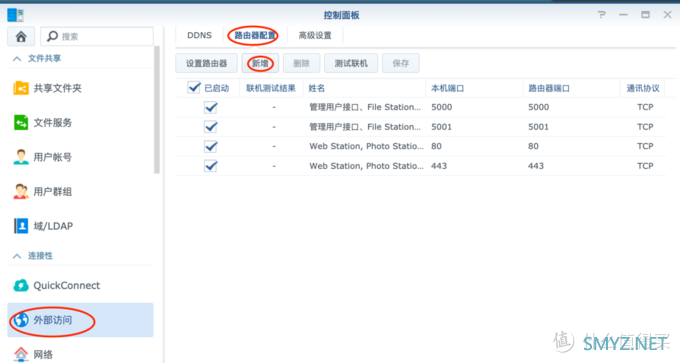
Task: Switch to the 高级设置 tab
Action: click(315, 36)
